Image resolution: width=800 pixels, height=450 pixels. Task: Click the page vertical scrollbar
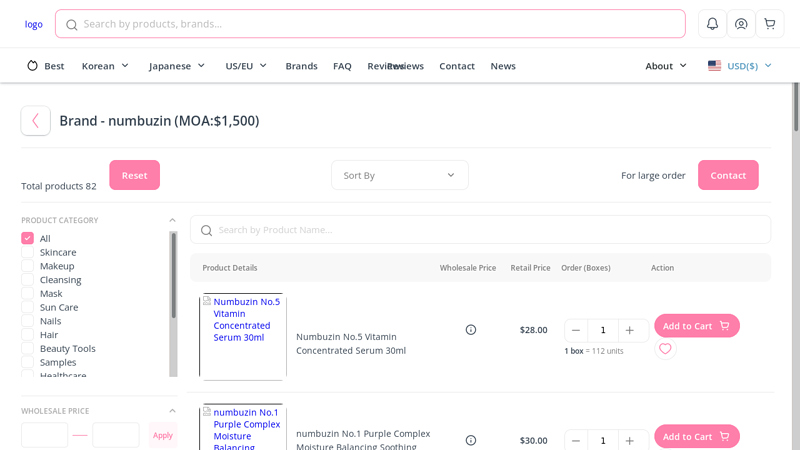795,107
